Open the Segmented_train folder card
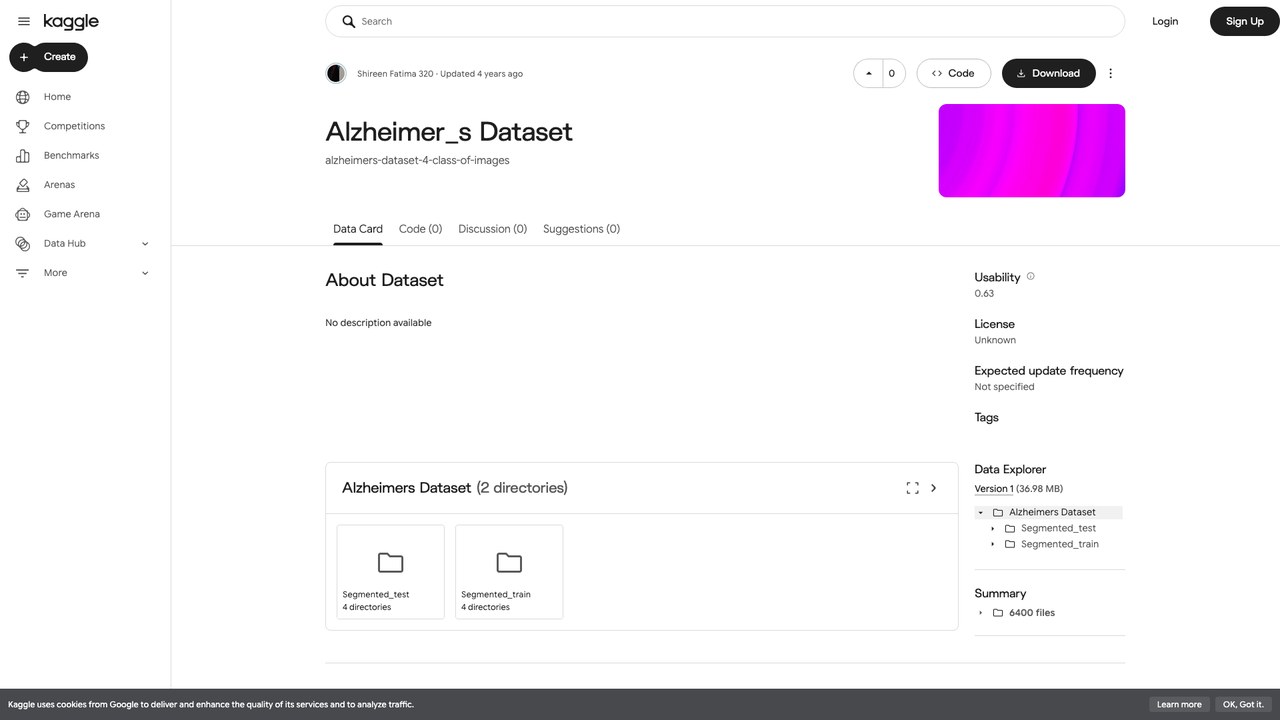The width and height of the screenshot is (1280, 720). click(509, 572)
